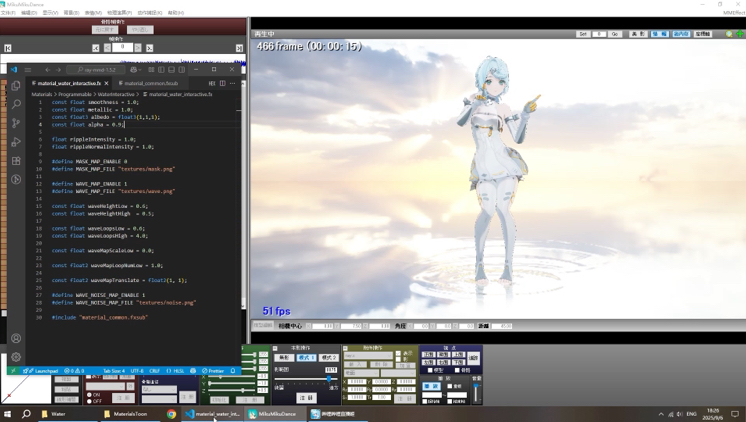
Task: Click errors and warnings count in status bar
Action: pos(74,371)
